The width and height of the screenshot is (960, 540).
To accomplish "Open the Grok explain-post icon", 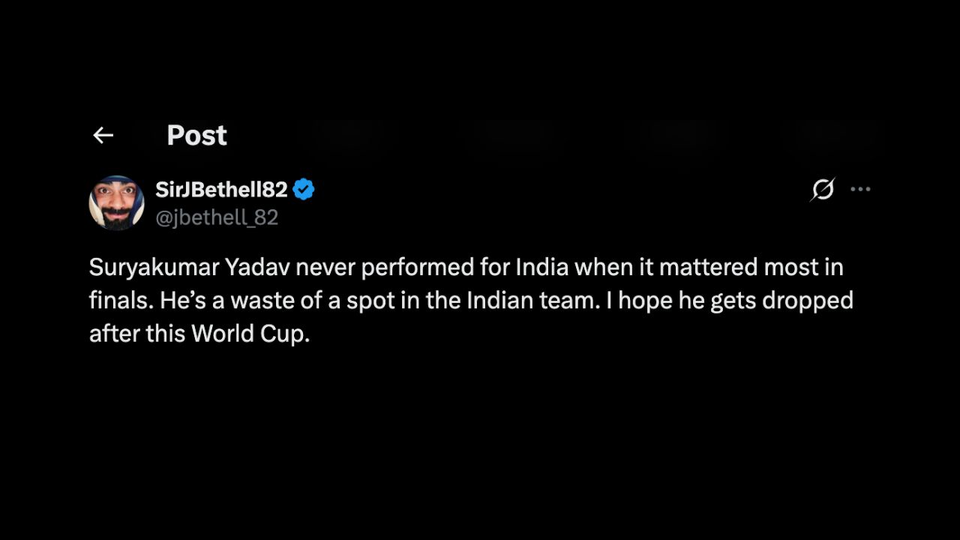I will point(822,189).
